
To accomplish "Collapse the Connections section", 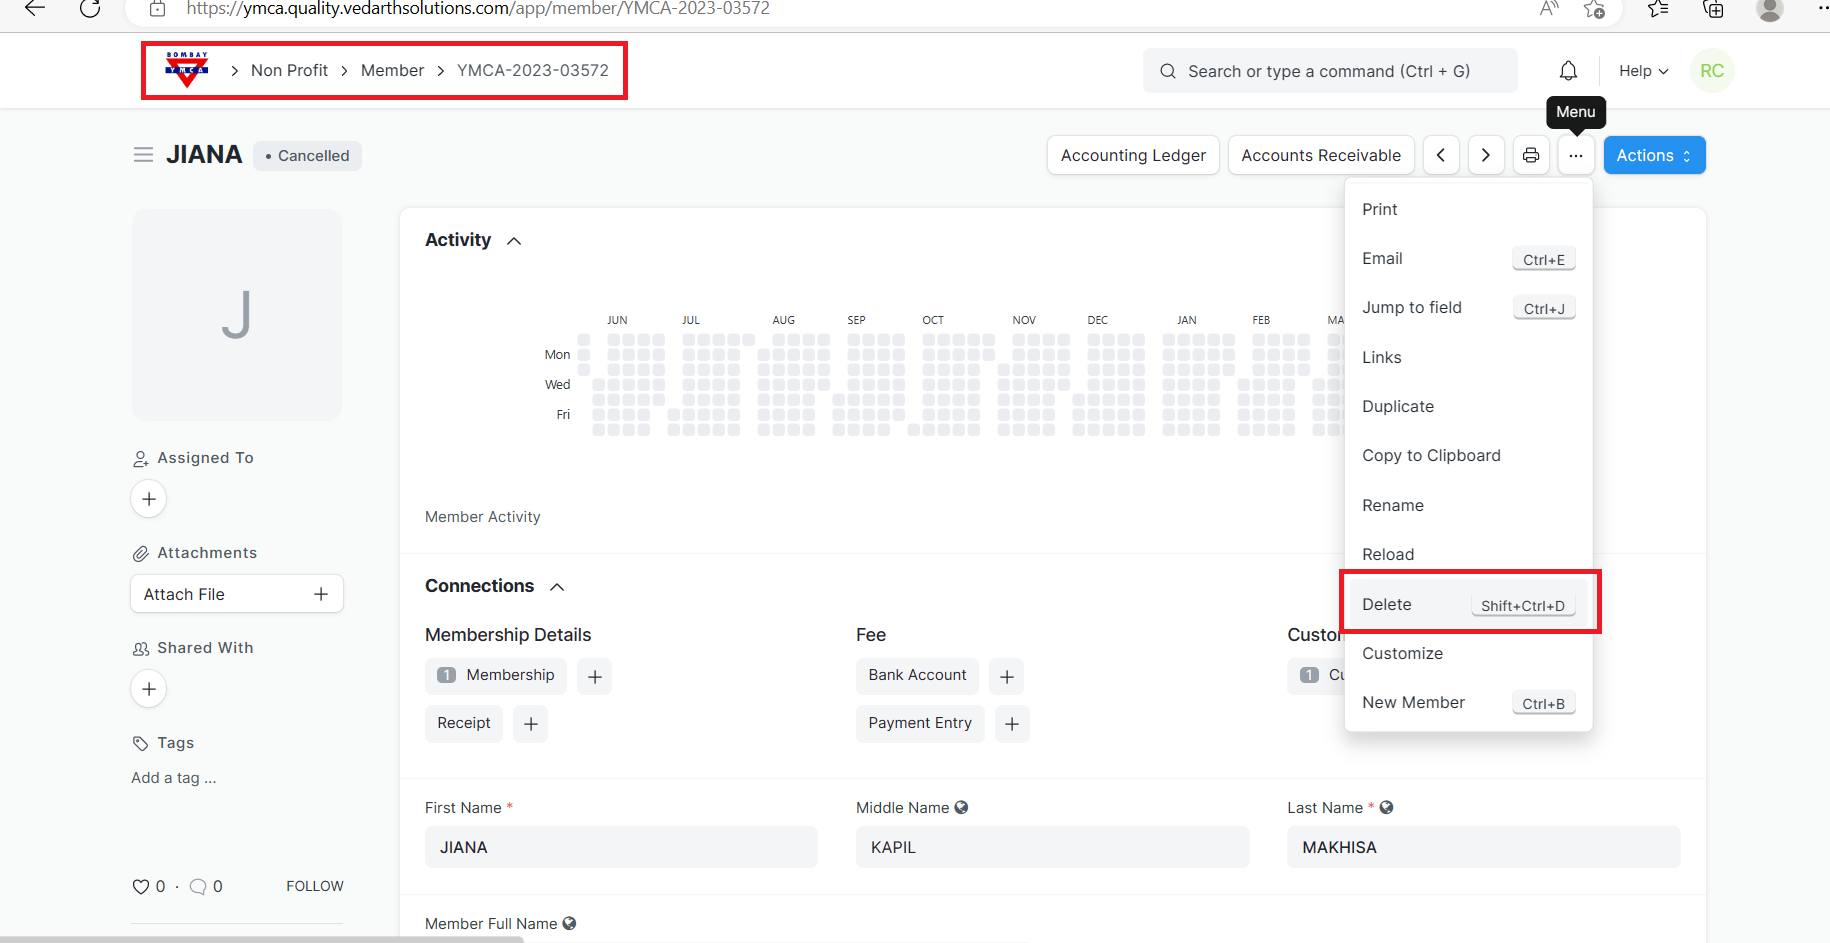I will [557, 587].
